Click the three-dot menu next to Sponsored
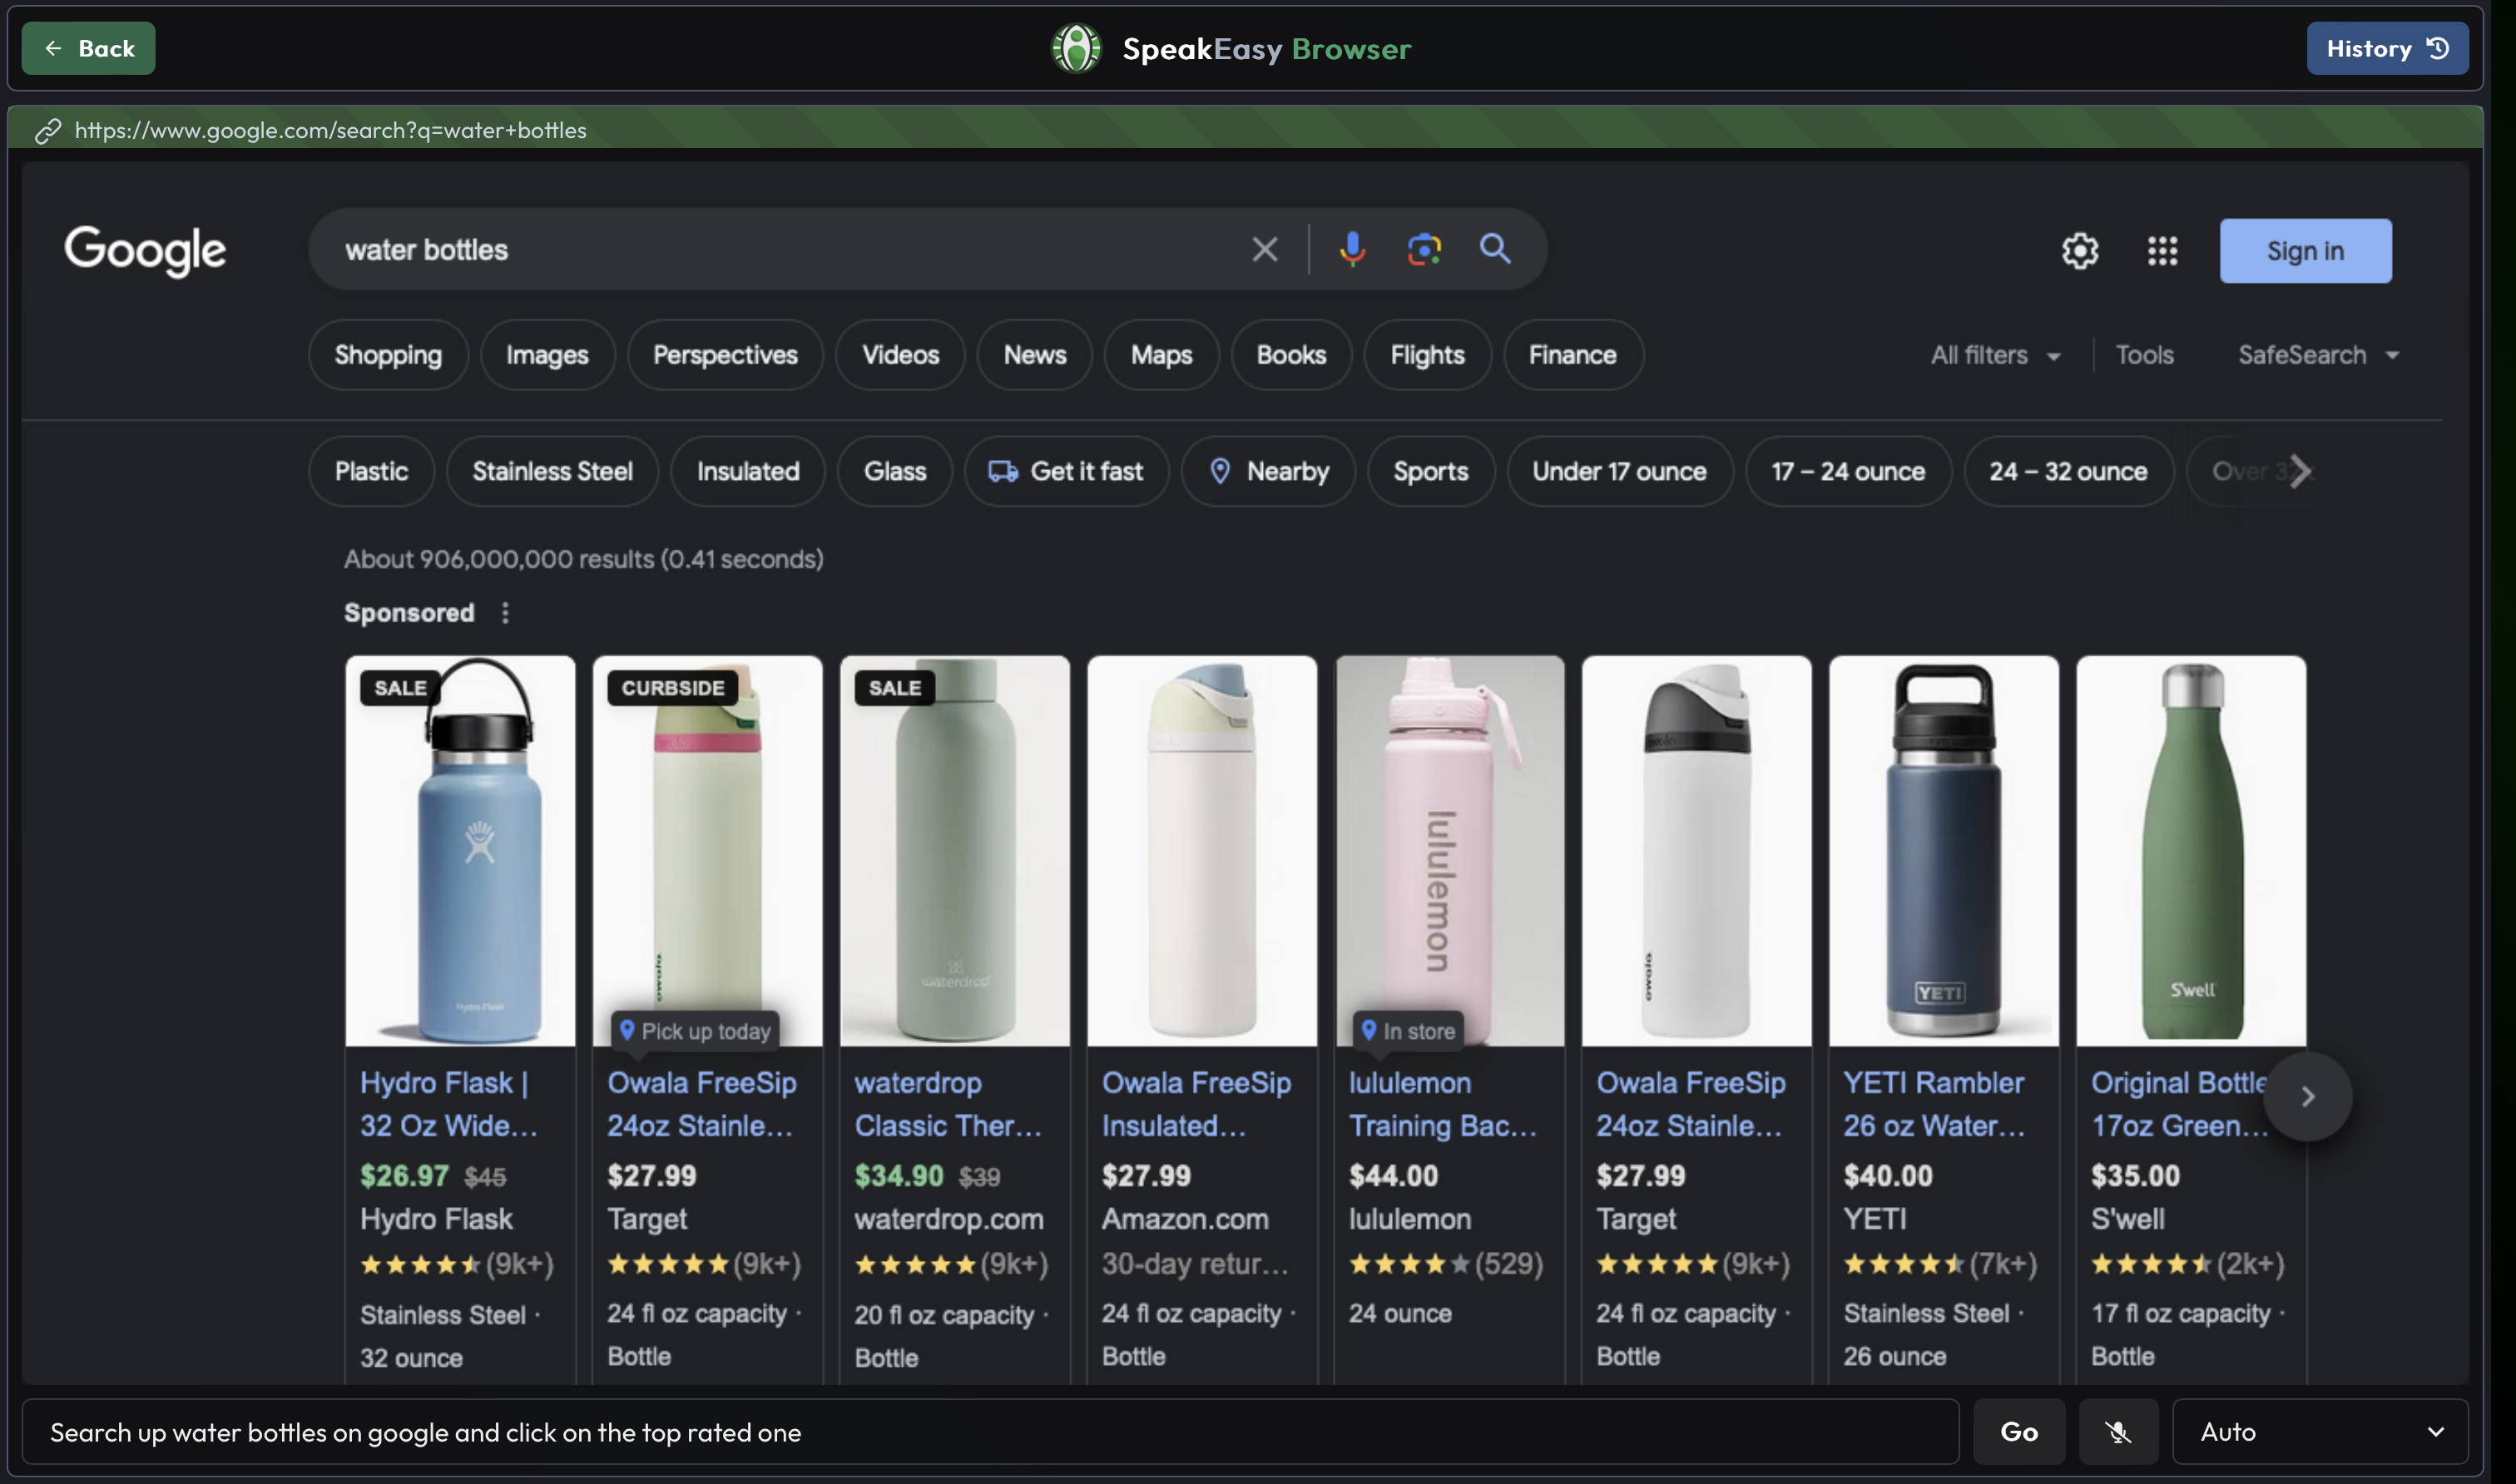This screenshot has height=1484, width=2516. [505, 613]
